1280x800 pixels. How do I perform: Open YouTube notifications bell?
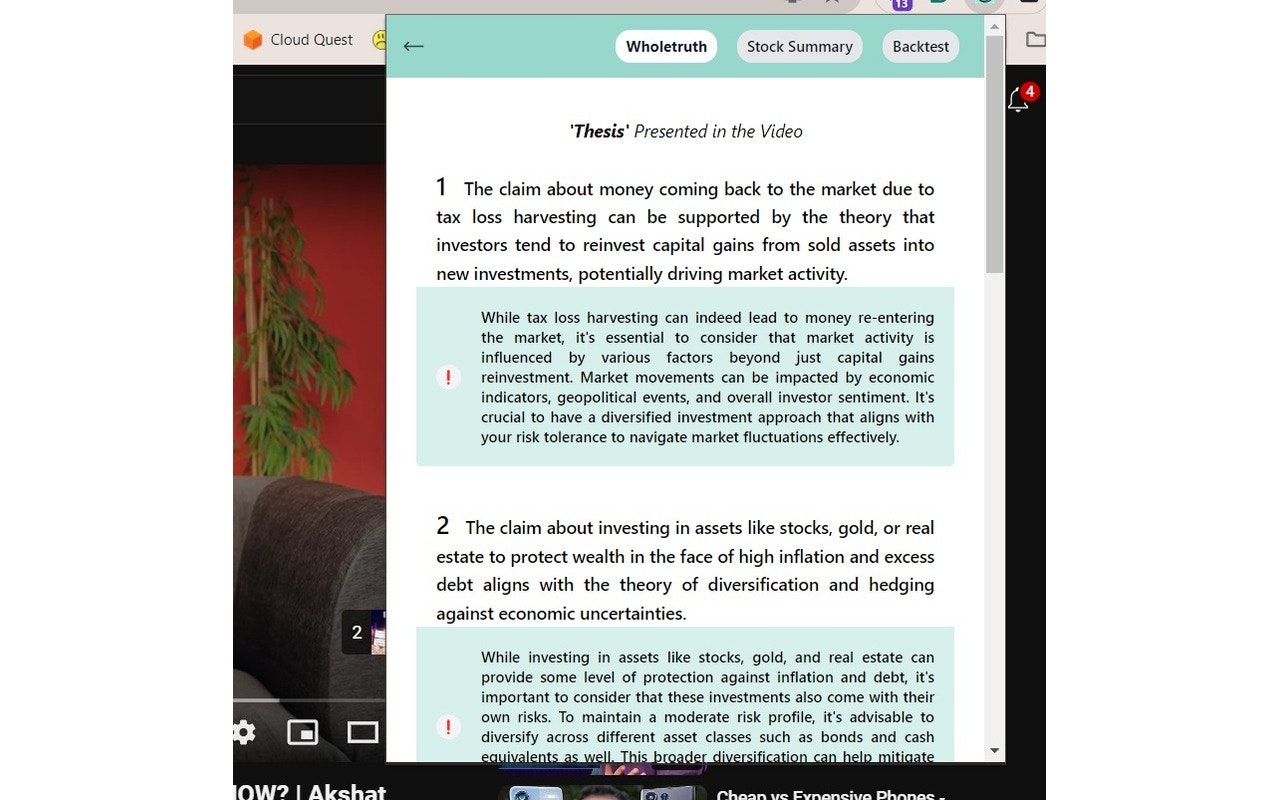coord(1018,99)
